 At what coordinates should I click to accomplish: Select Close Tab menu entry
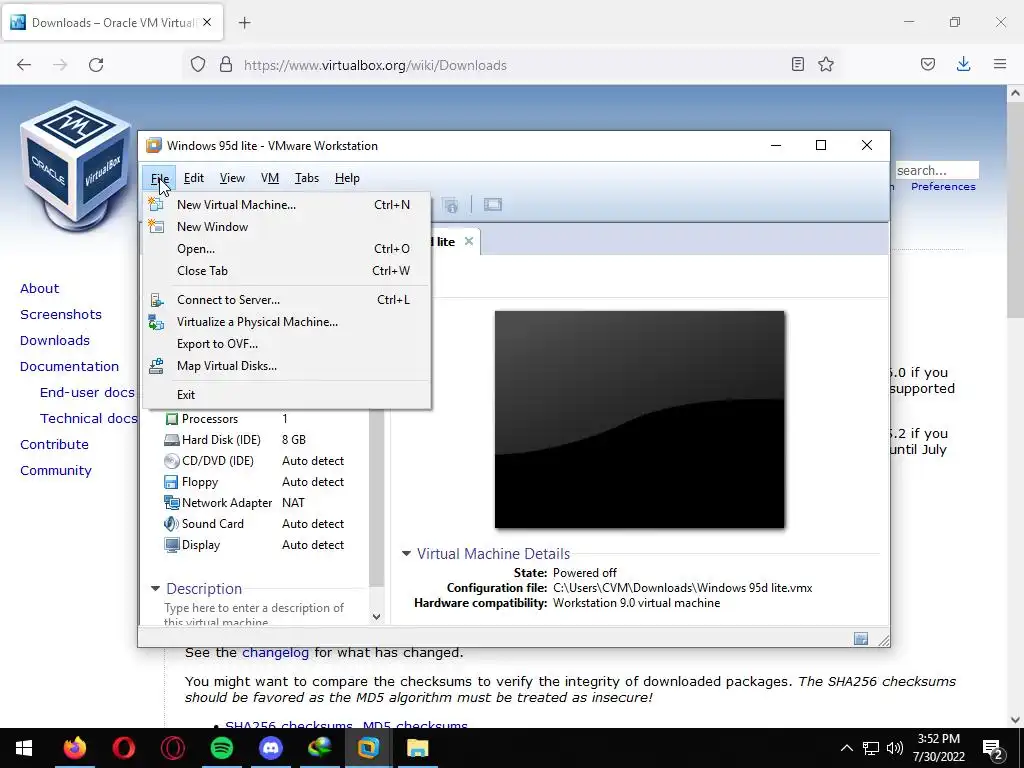287,270
